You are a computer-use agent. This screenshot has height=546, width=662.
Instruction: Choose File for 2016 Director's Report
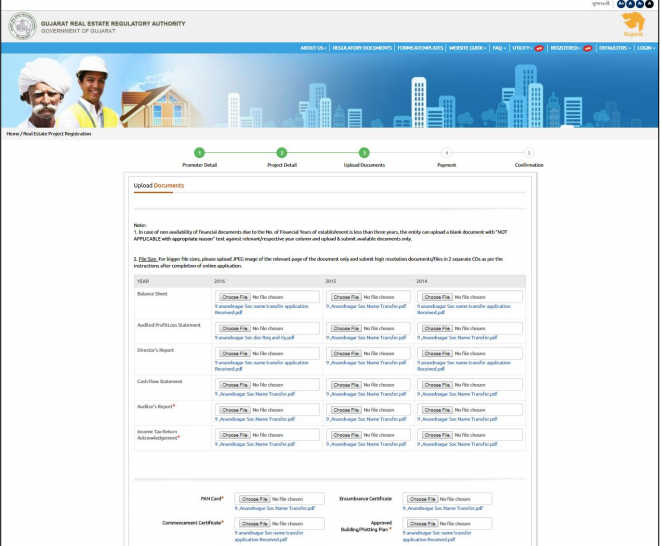tap(235, 353)
